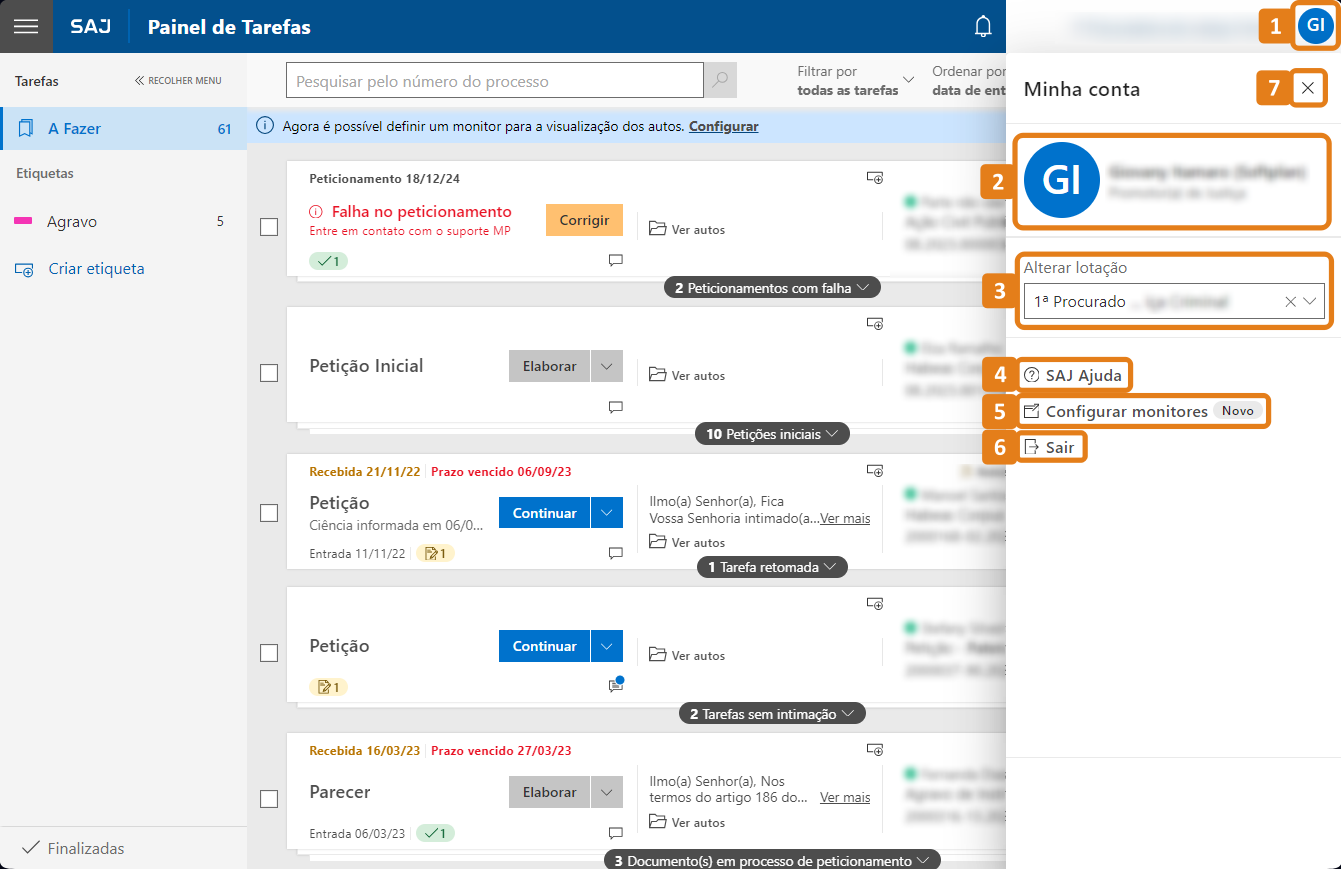
Task: Tick the Parecer task checkbox
Action: tap(269, 799)
